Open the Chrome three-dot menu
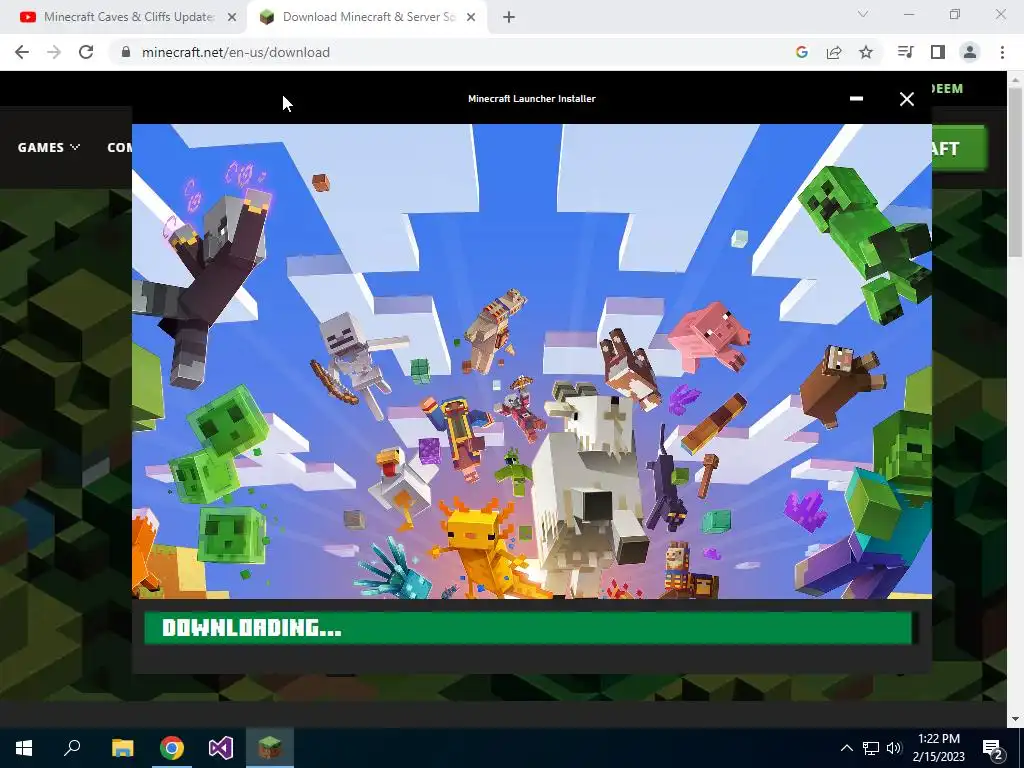 pyautogui.click(x=1002, y=52)
